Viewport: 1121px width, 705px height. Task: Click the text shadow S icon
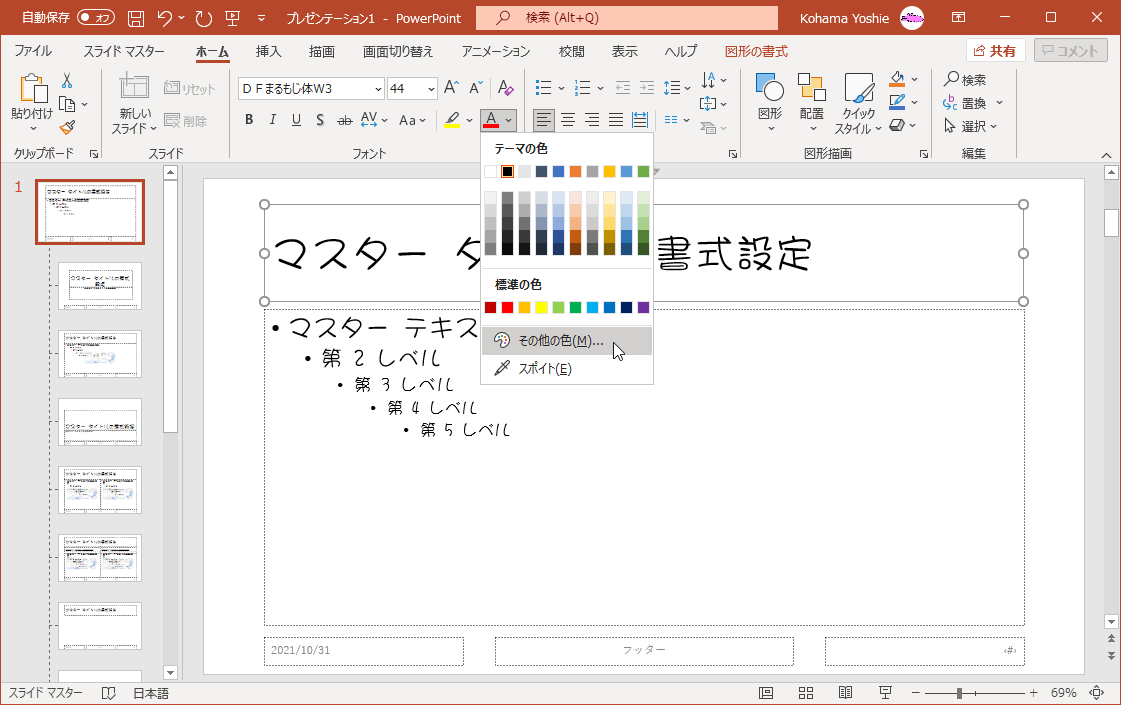(x=320, y=120)
